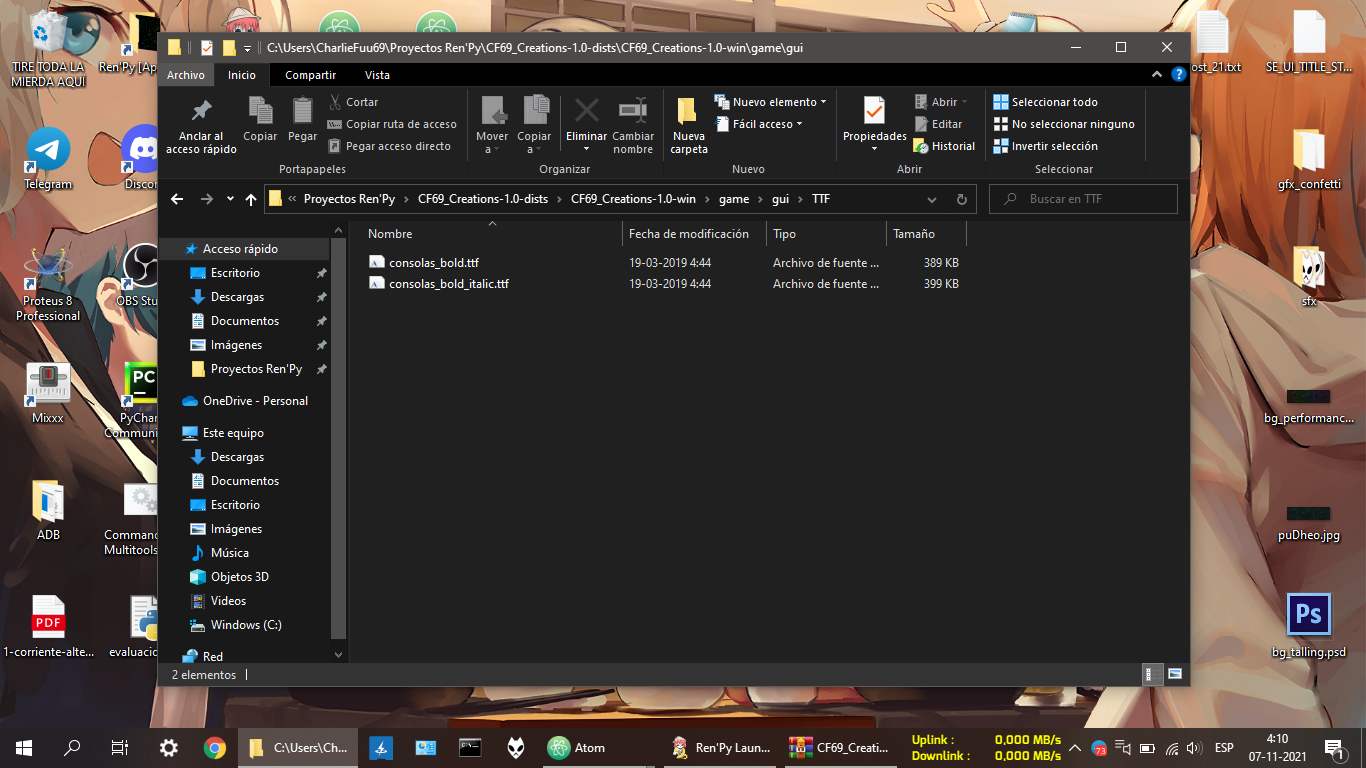Click Seleccionar todo in ribbon
The width and height of the screenshot is (1366, 768).
1045,102
